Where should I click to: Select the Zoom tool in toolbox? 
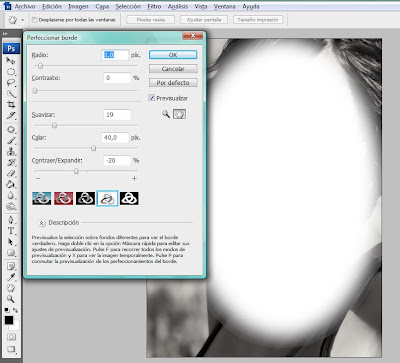[11, 299]
